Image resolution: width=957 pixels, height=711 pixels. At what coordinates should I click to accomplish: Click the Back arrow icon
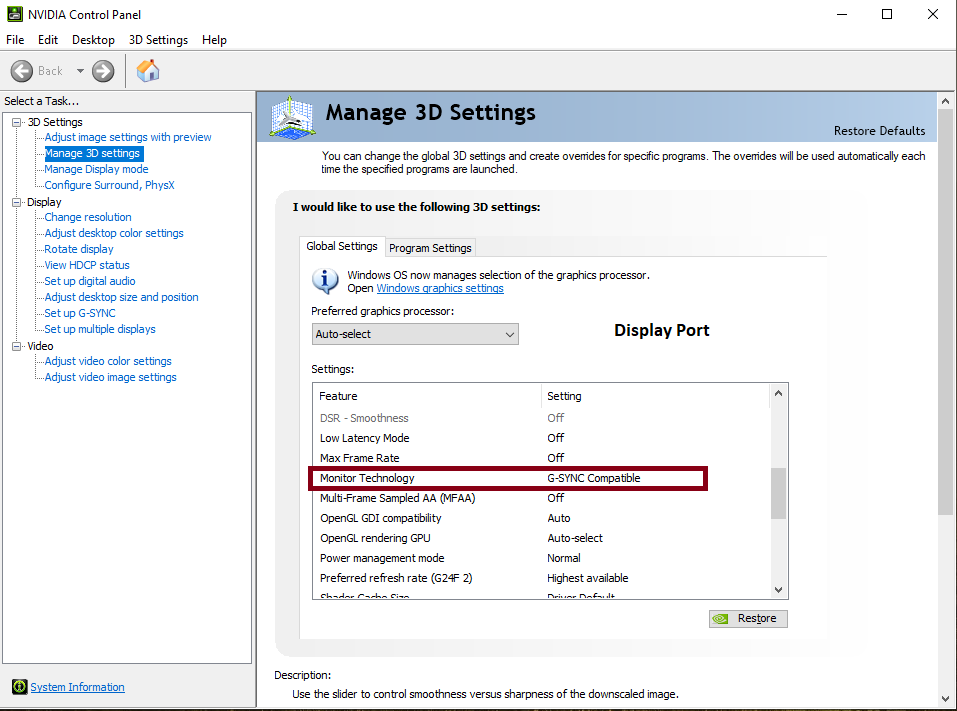(22, 71)
